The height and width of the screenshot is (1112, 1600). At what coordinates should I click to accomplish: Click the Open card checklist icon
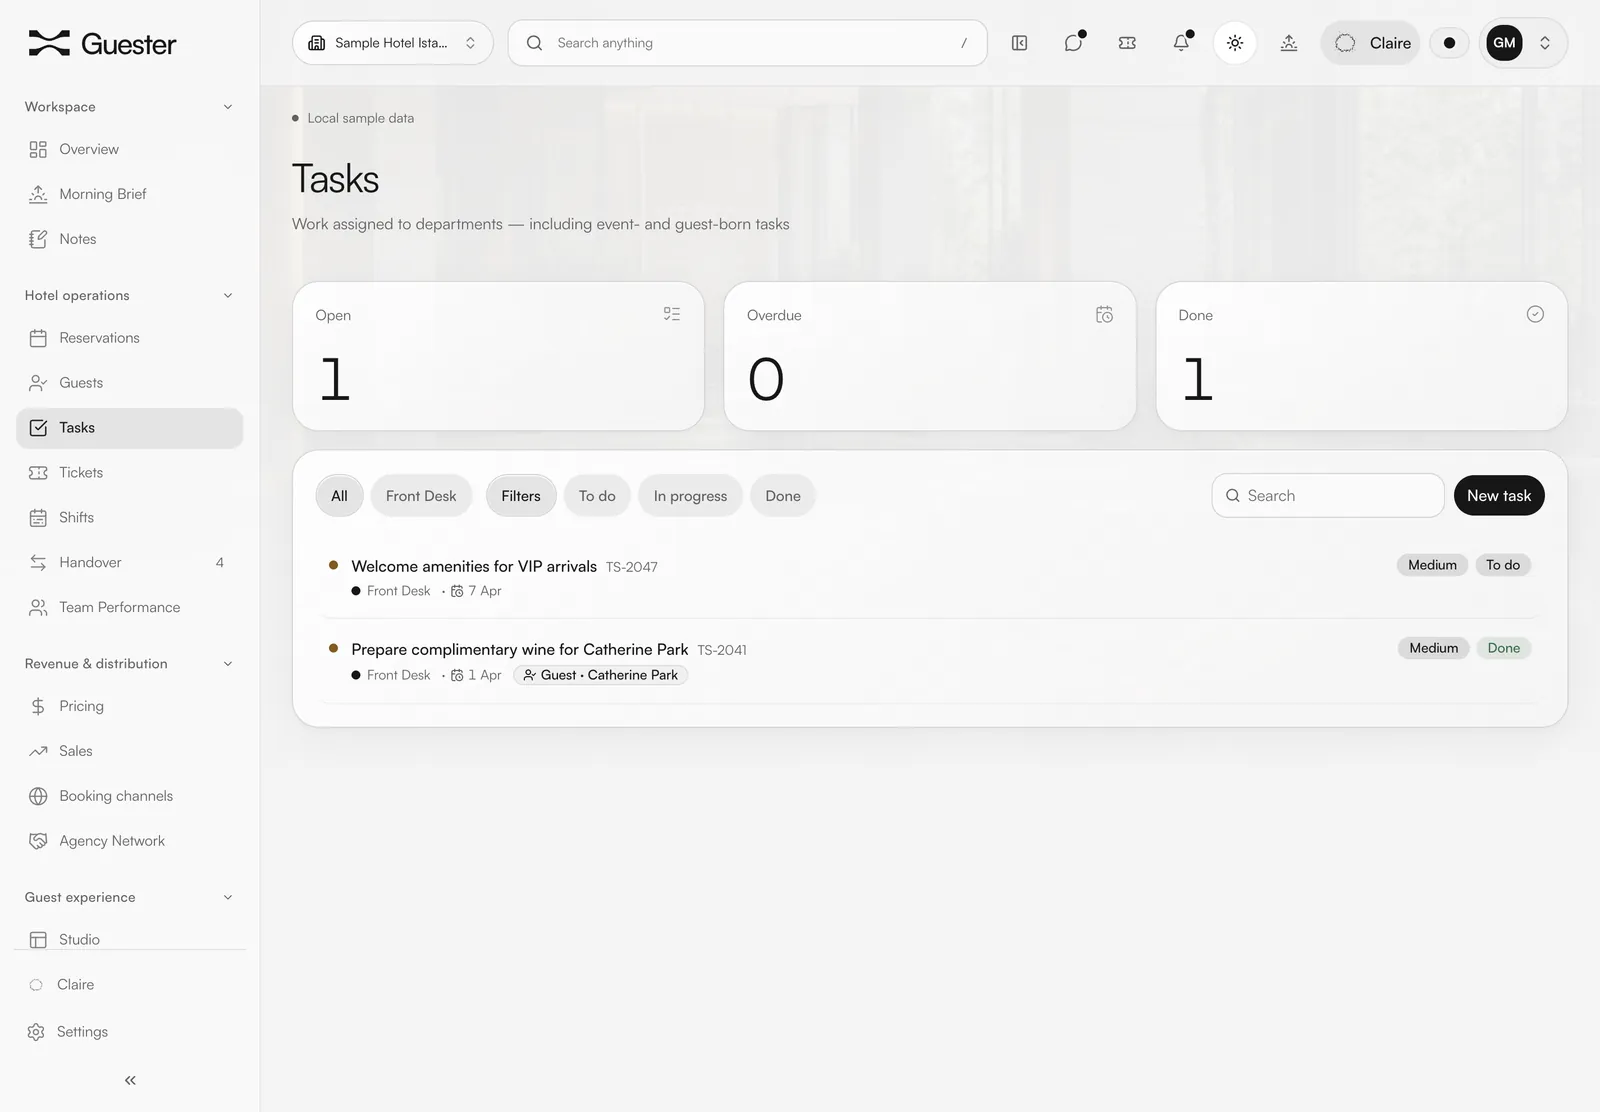[x=672, y=314]
